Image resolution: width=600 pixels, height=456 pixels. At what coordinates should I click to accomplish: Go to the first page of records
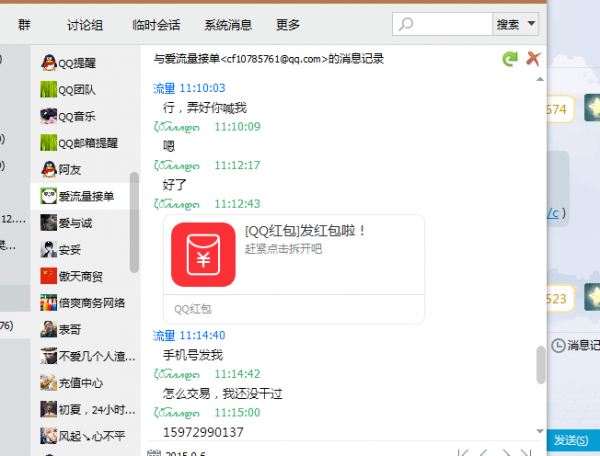(x=463, y=453)
